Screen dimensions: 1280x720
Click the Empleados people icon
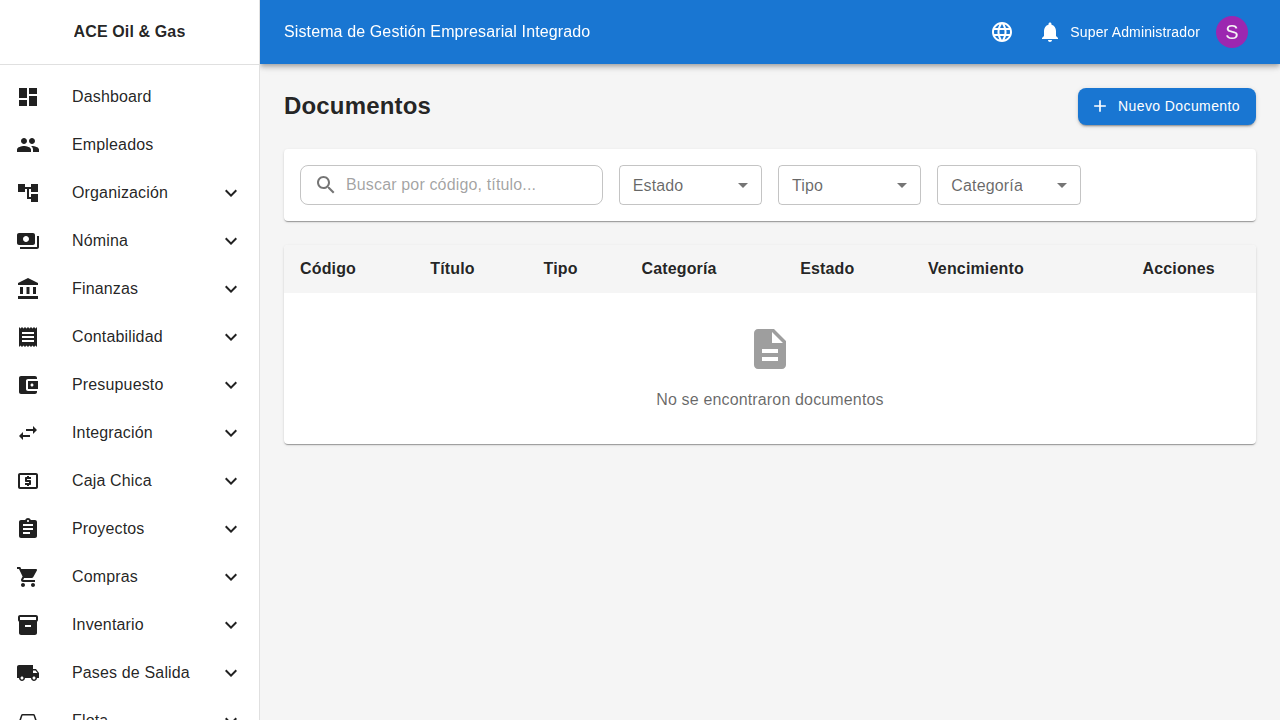tap(28, 145)
